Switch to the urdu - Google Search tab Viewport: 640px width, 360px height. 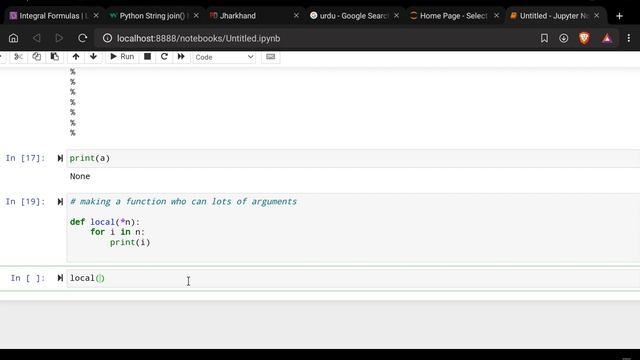[x=353, y=16]
